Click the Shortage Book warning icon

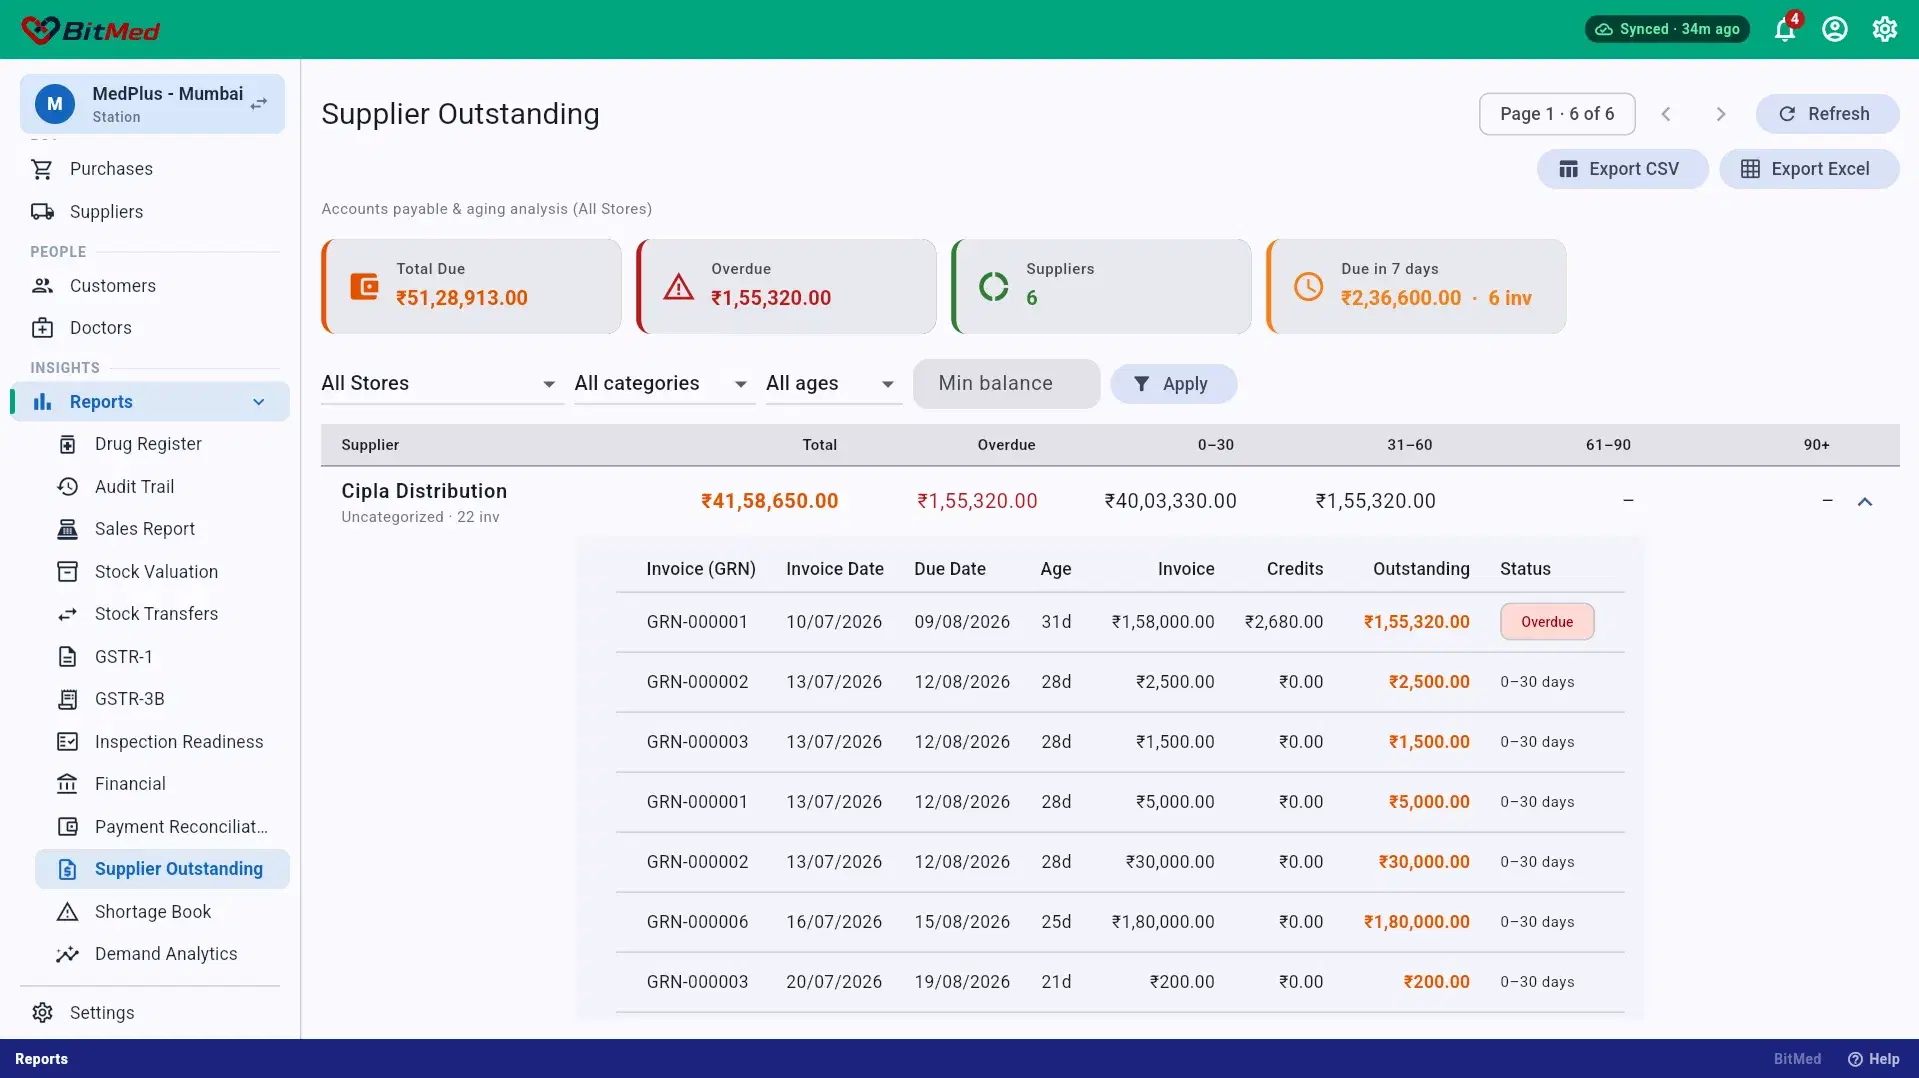click(x=67, y=912)
